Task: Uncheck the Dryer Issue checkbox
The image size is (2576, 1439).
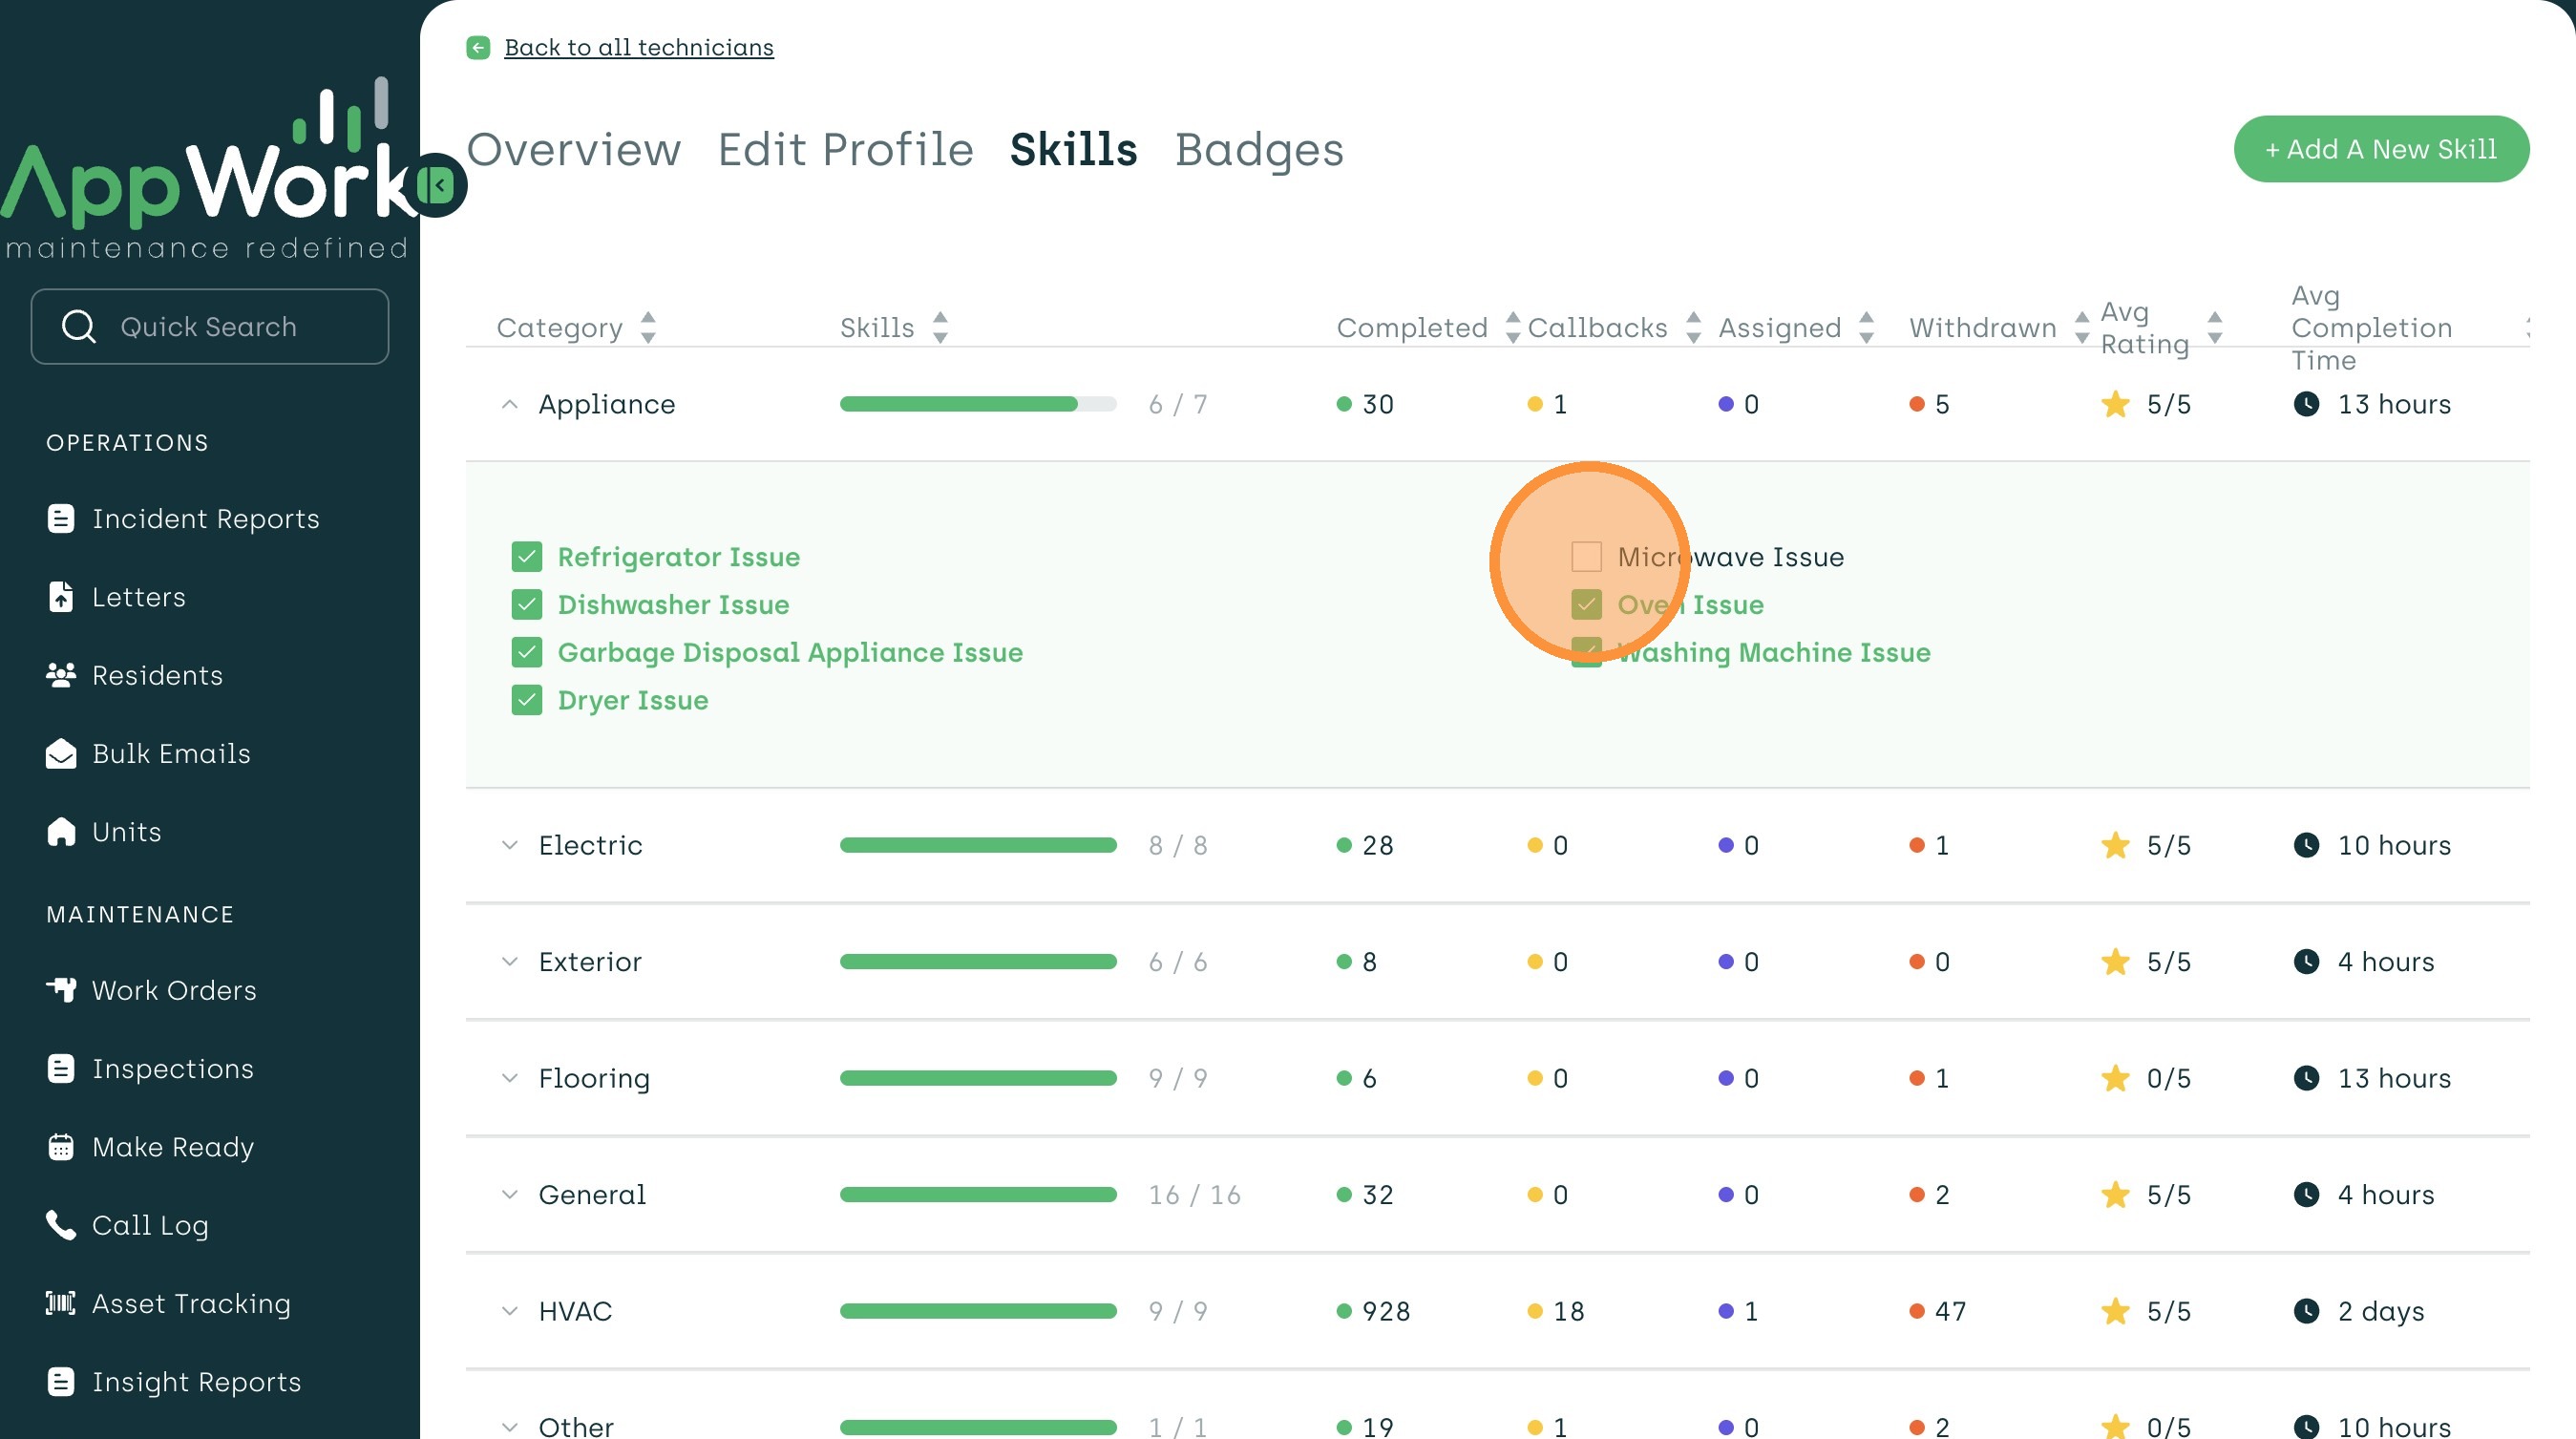Action: (526, 700)
